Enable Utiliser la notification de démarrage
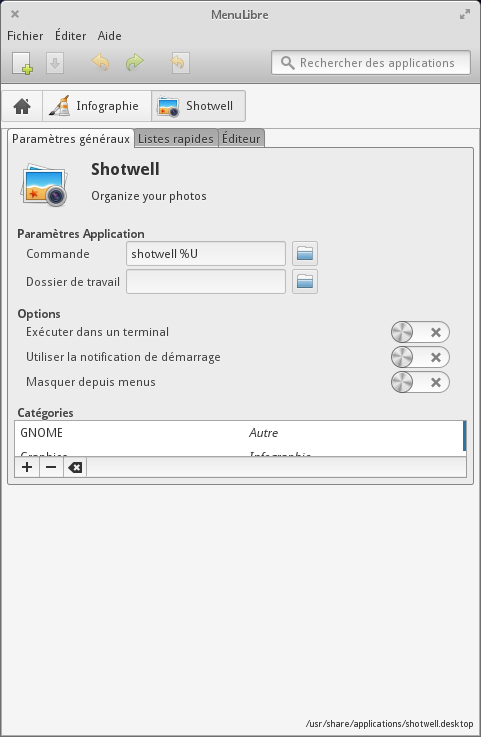 pos(420,357)
